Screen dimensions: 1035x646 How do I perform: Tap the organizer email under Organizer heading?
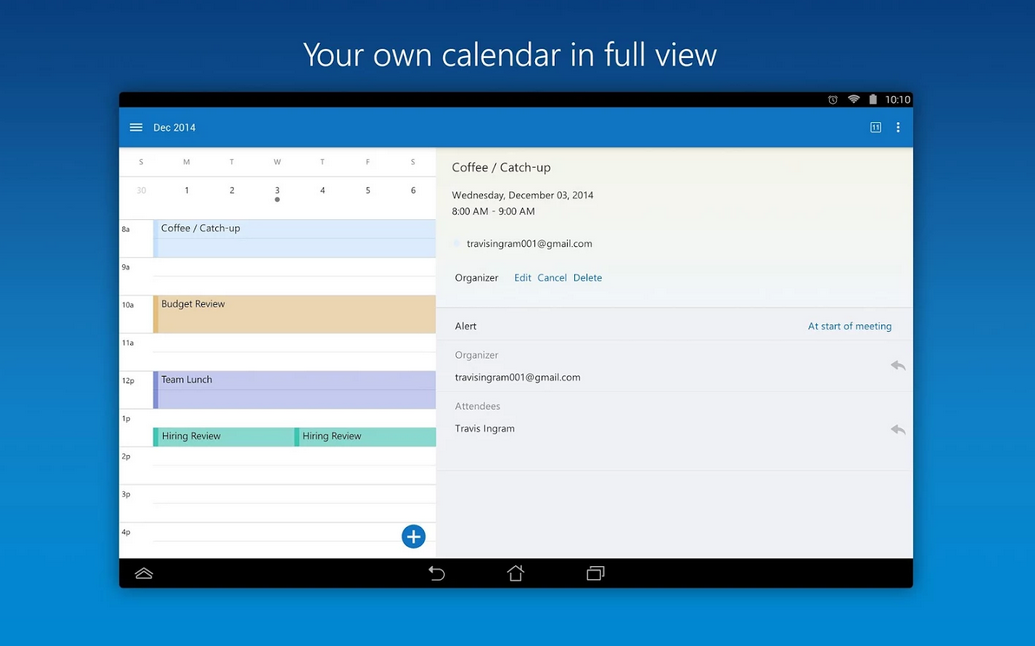[518, 377]
